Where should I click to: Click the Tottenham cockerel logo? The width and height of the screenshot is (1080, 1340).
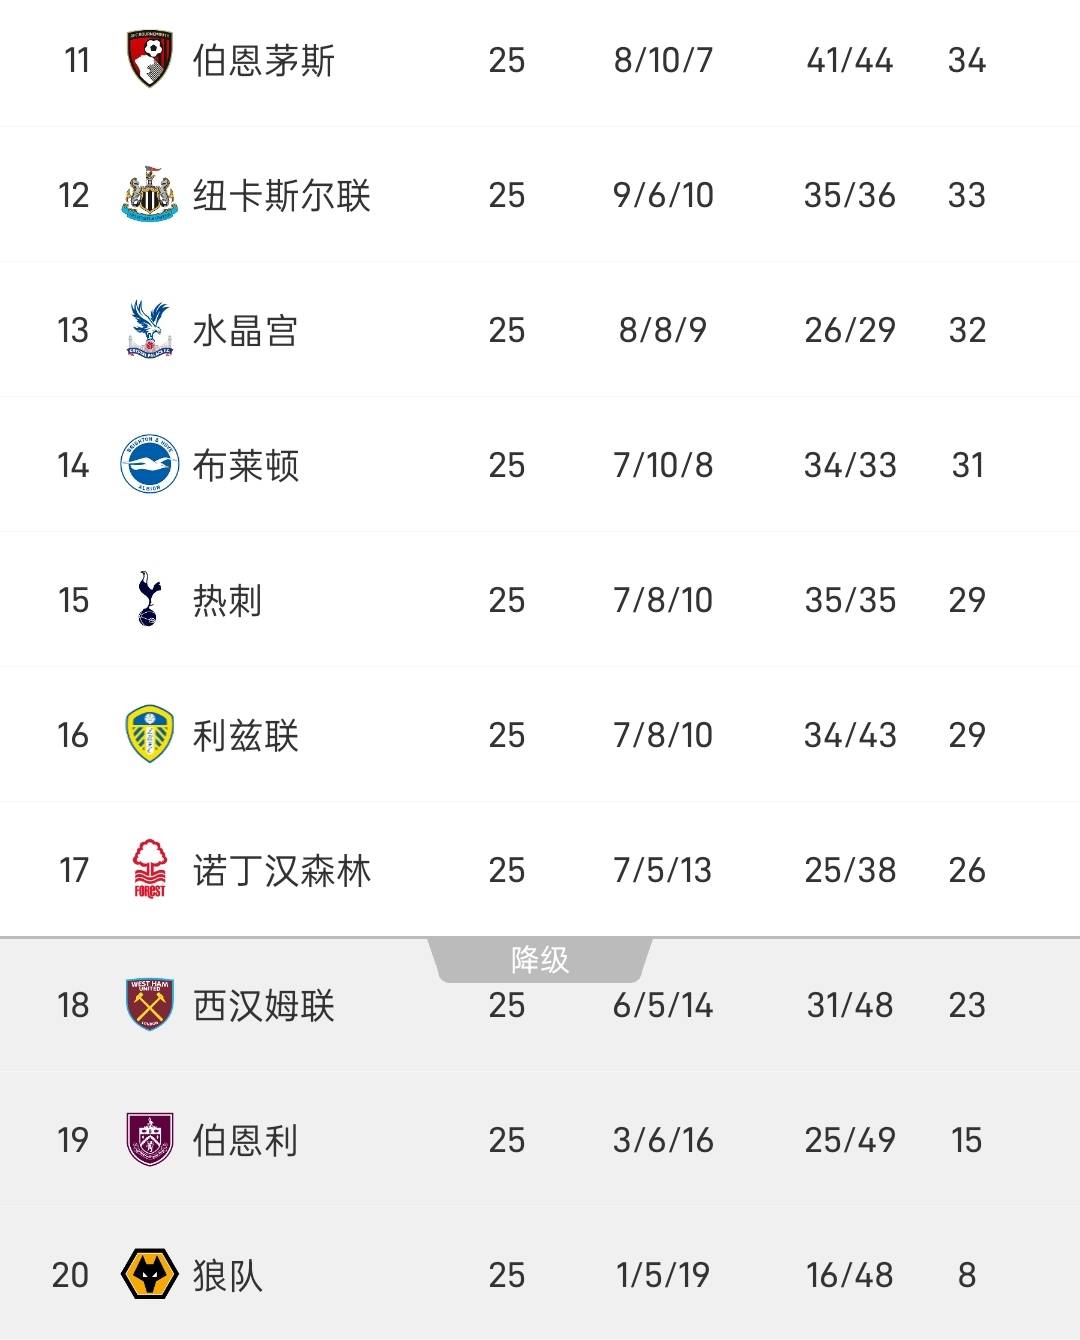(149, 600)
